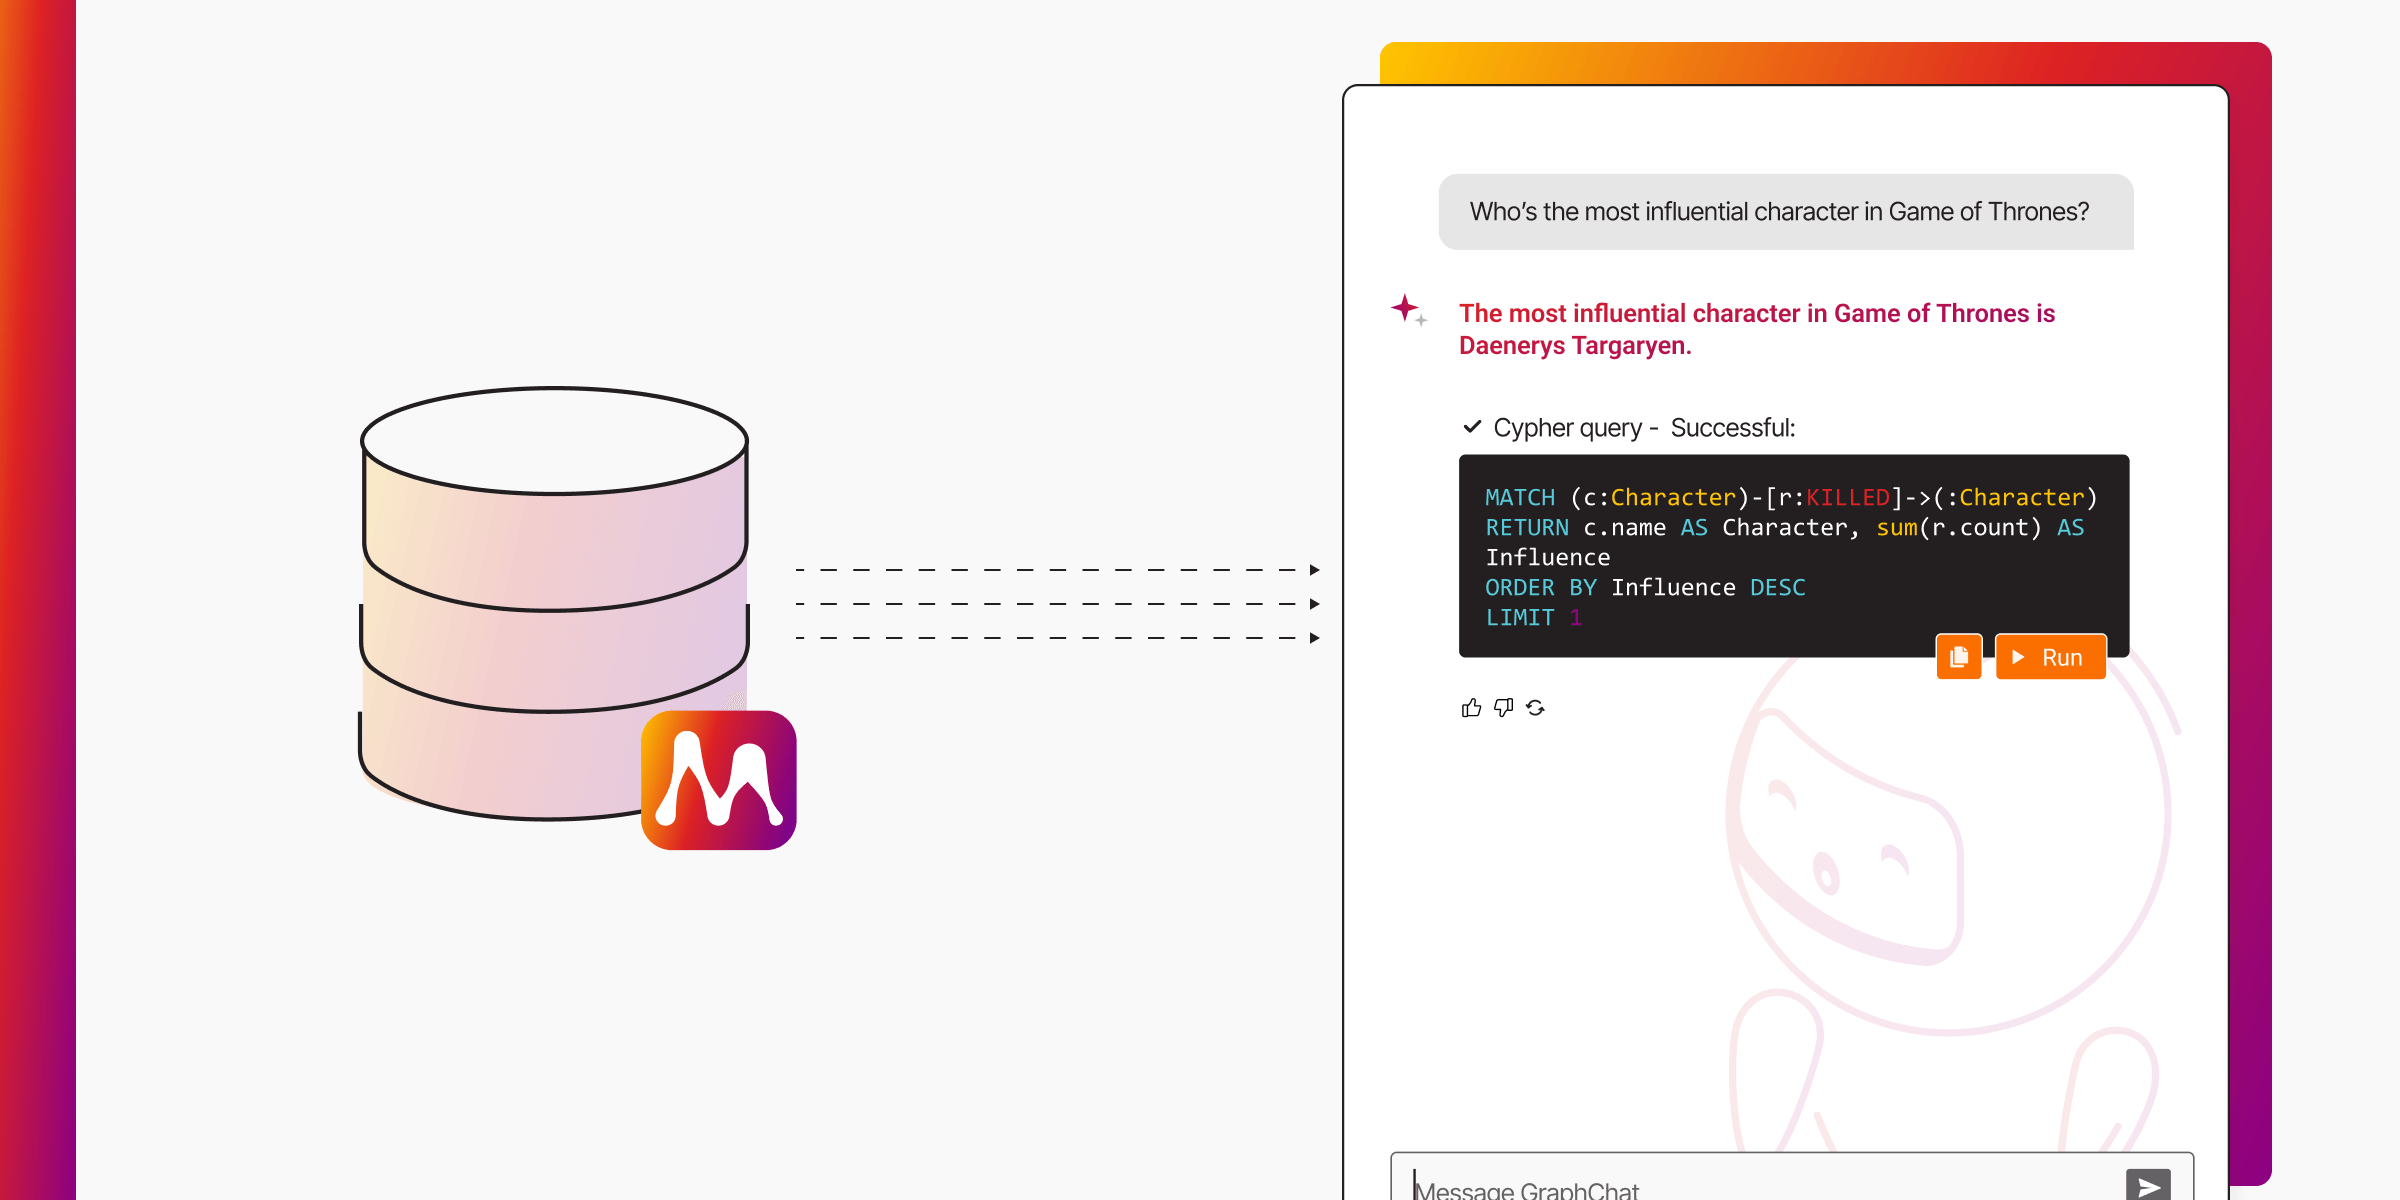
Task: Send message with the arrow icon
Action: (2148, 1185)
